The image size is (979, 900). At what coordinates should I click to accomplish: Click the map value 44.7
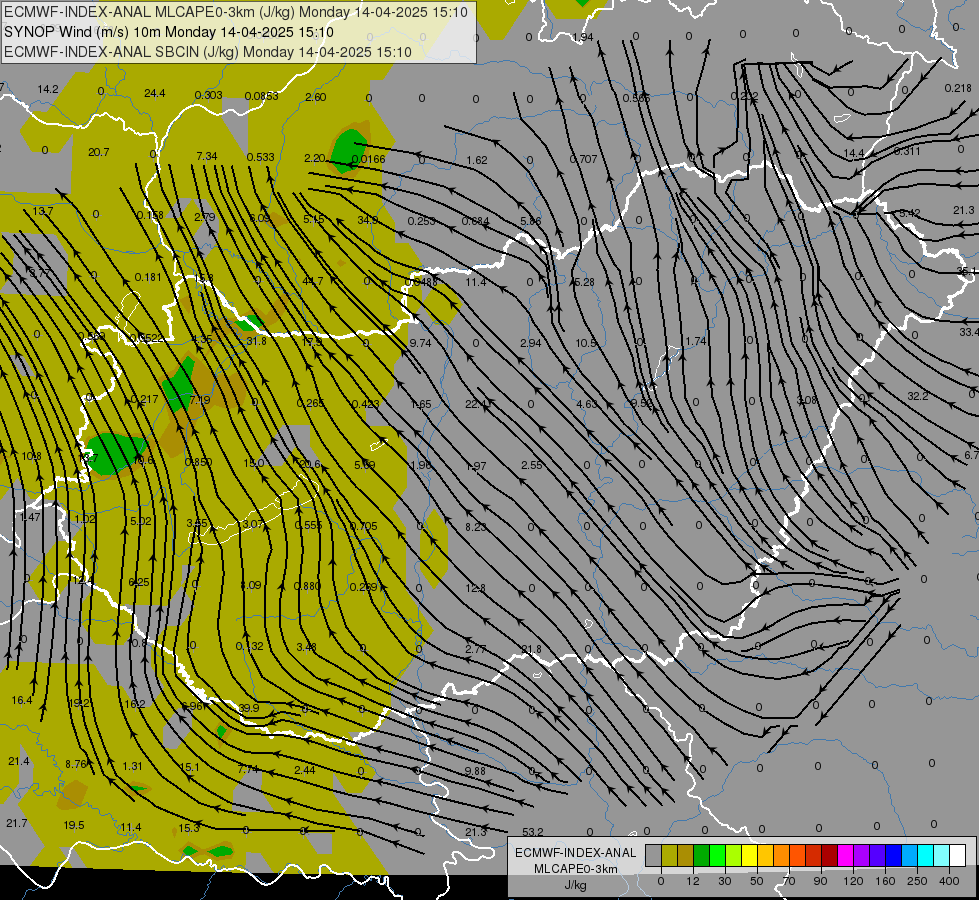click(x=313, y=281)
